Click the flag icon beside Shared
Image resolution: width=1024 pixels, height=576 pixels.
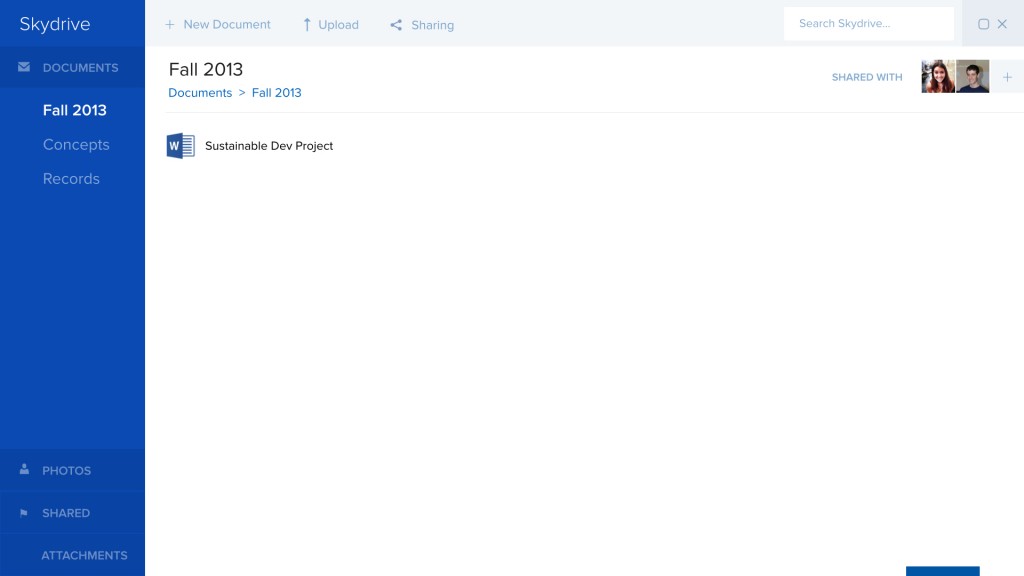pyautogui.click(x=24, y=513)
